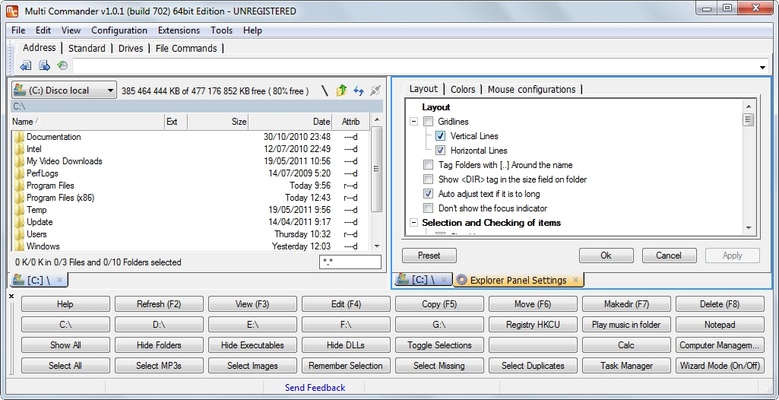Click drive icon on left panel [C:] tab
The image size is (779, 400).
pyautogui.click(x=18, y=280)
